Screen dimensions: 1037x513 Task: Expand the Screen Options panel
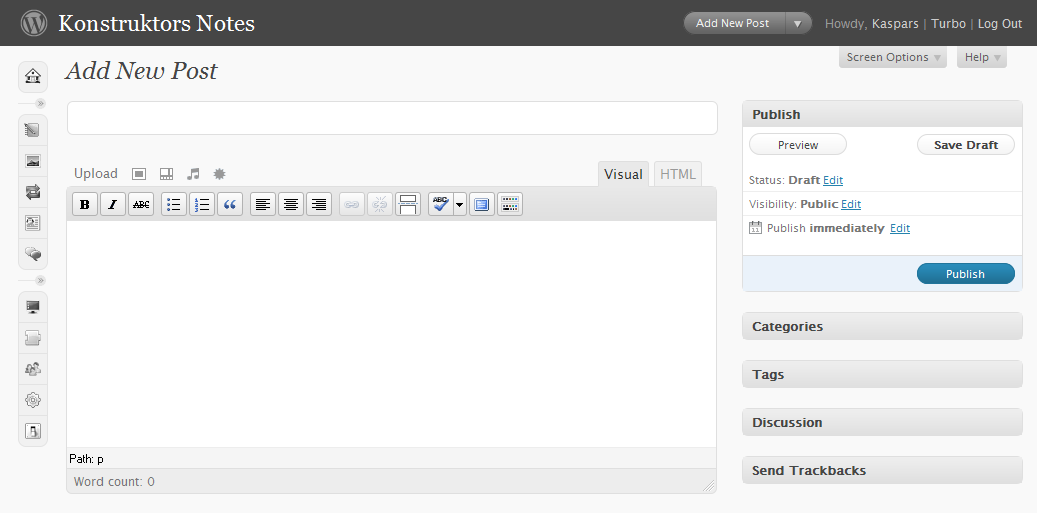pyautogui.click(x=893, y=58)
